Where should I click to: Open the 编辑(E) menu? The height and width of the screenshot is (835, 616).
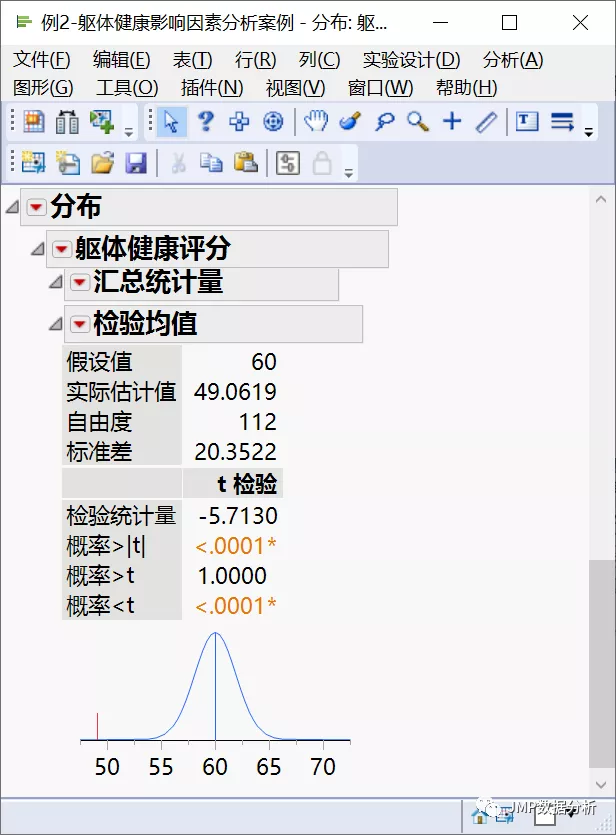[121, 60]
